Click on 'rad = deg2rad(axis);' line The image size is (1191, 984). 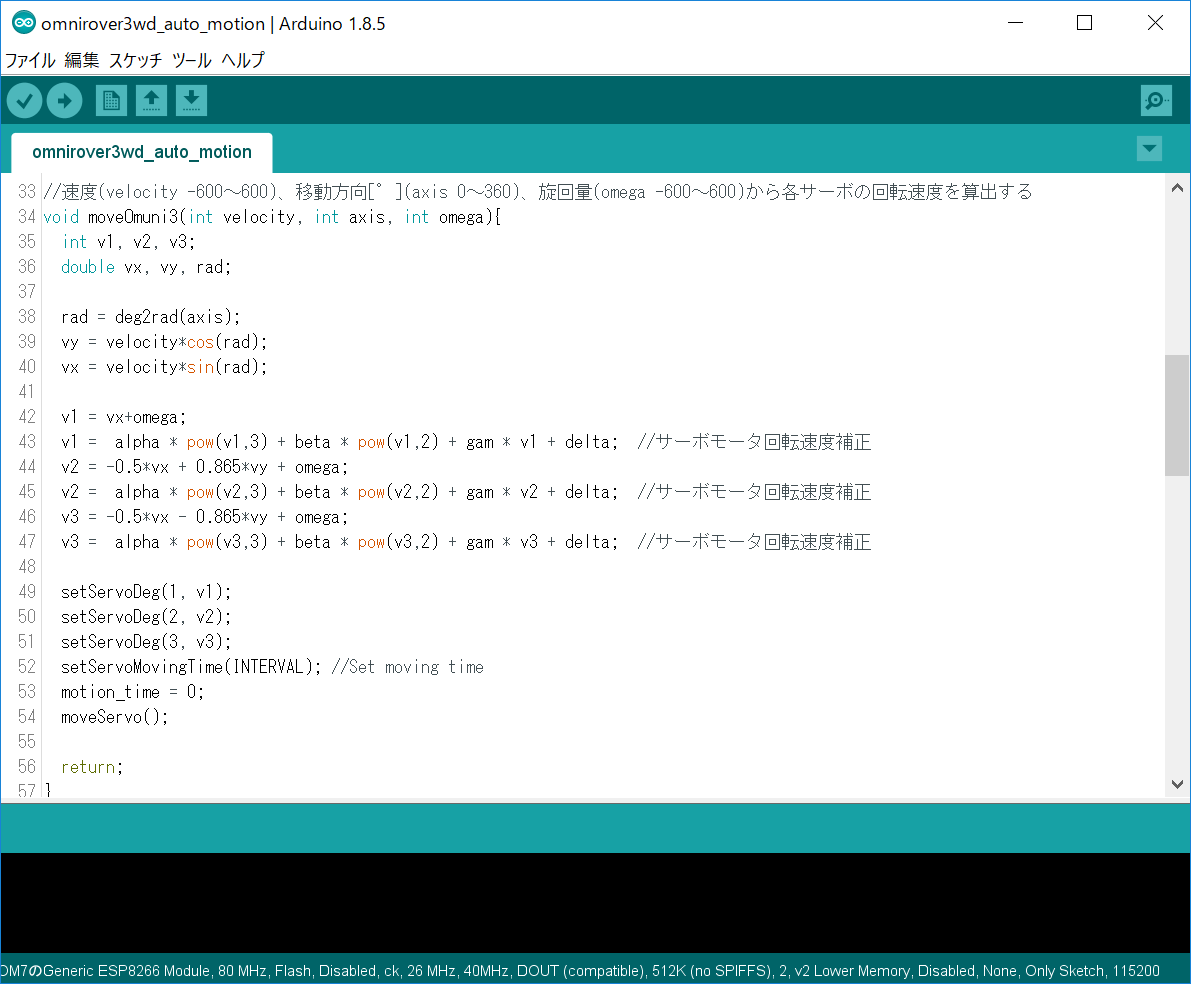150,317
